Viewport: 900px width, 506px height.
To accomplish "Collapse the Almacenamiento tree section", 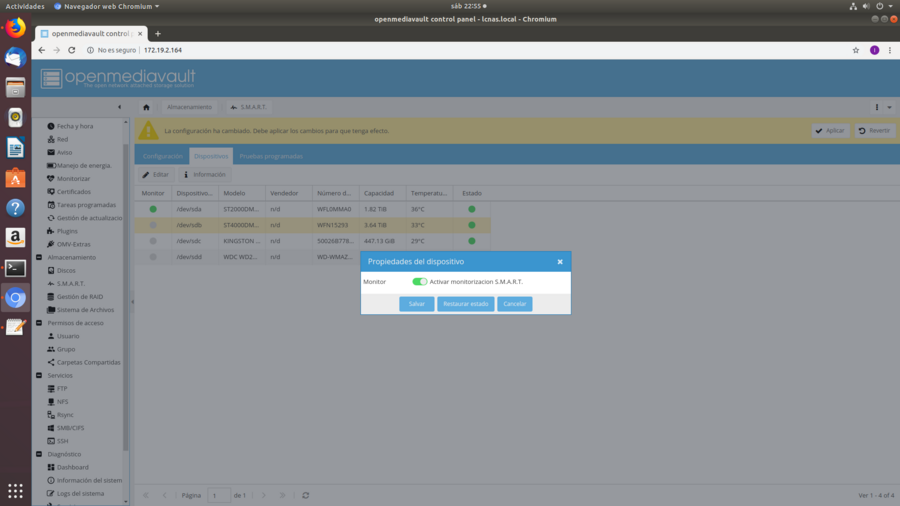I will pyautogui.click(x=39, y=257).
